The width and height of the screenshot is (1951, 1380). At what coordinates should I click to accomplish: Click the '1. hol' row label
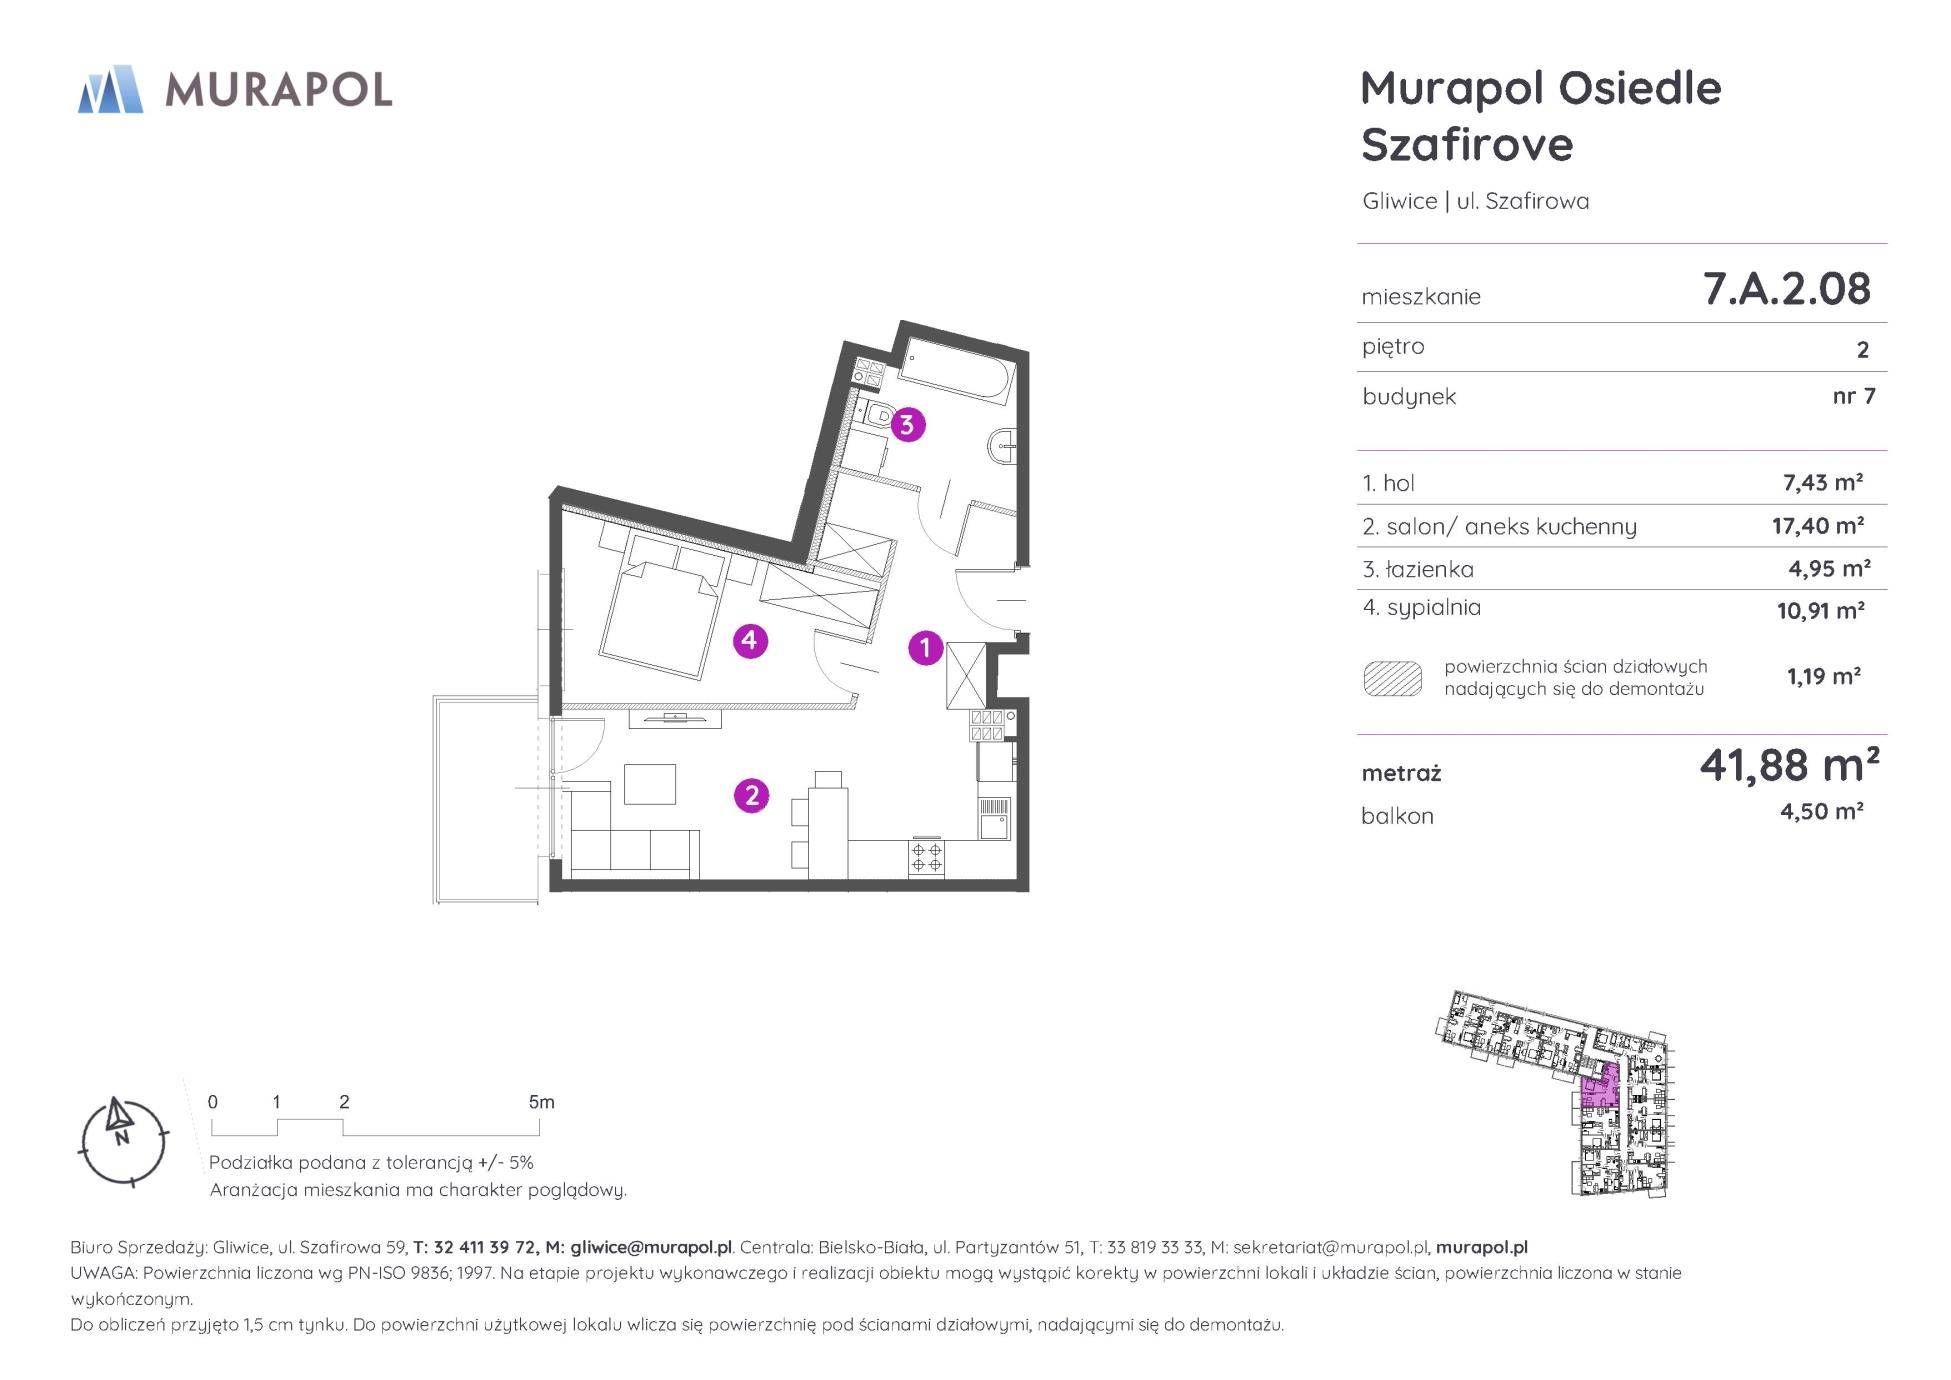(x=1388, y=483)
